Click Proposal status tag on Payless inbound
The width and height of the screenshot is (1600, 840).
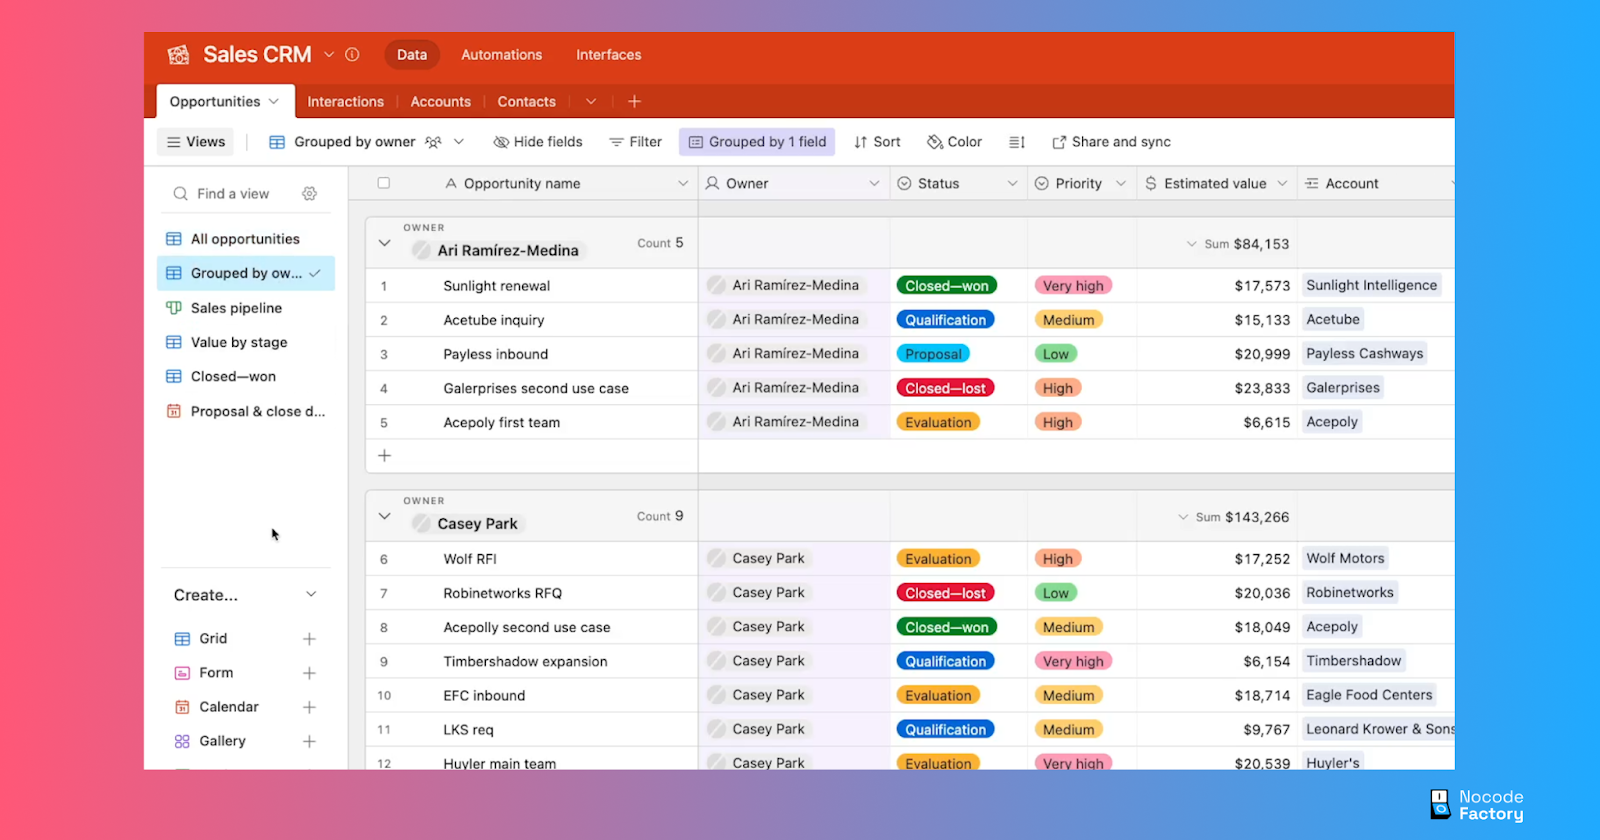click(x=934, y=354)
